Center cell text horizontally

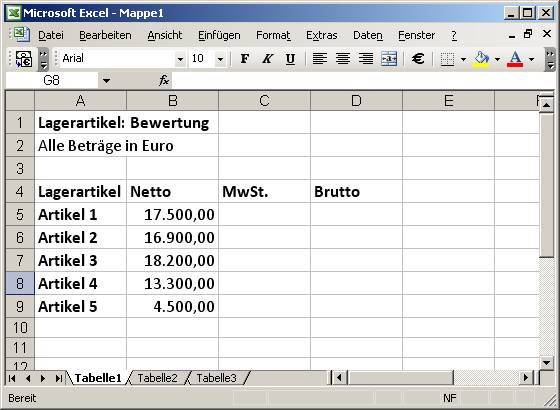pos(343,59)
